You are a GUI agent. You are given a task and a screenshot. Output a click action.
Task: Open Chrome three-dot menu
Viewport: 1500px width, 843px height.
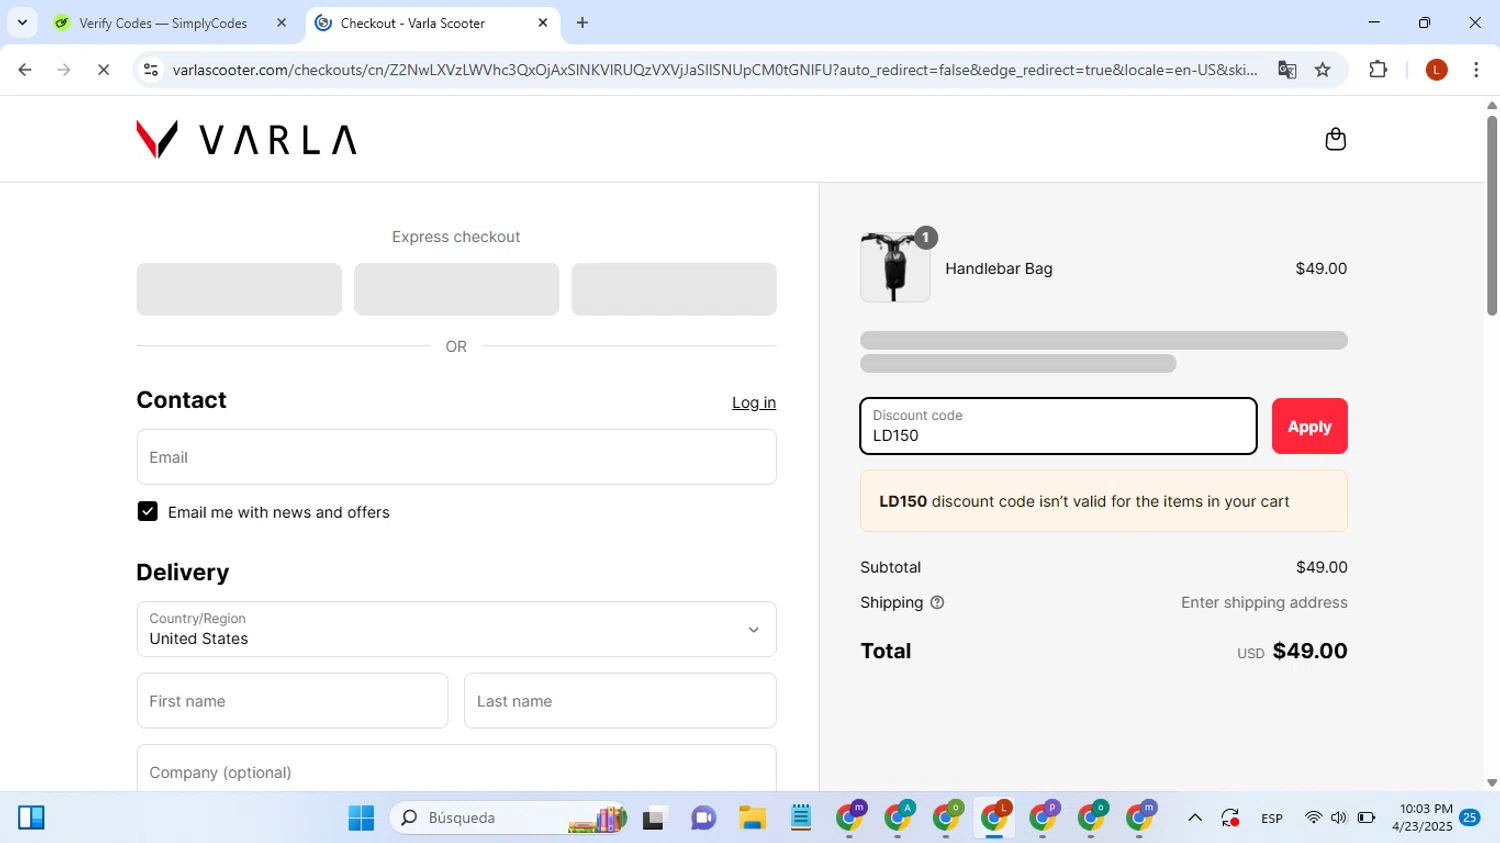1476,70
